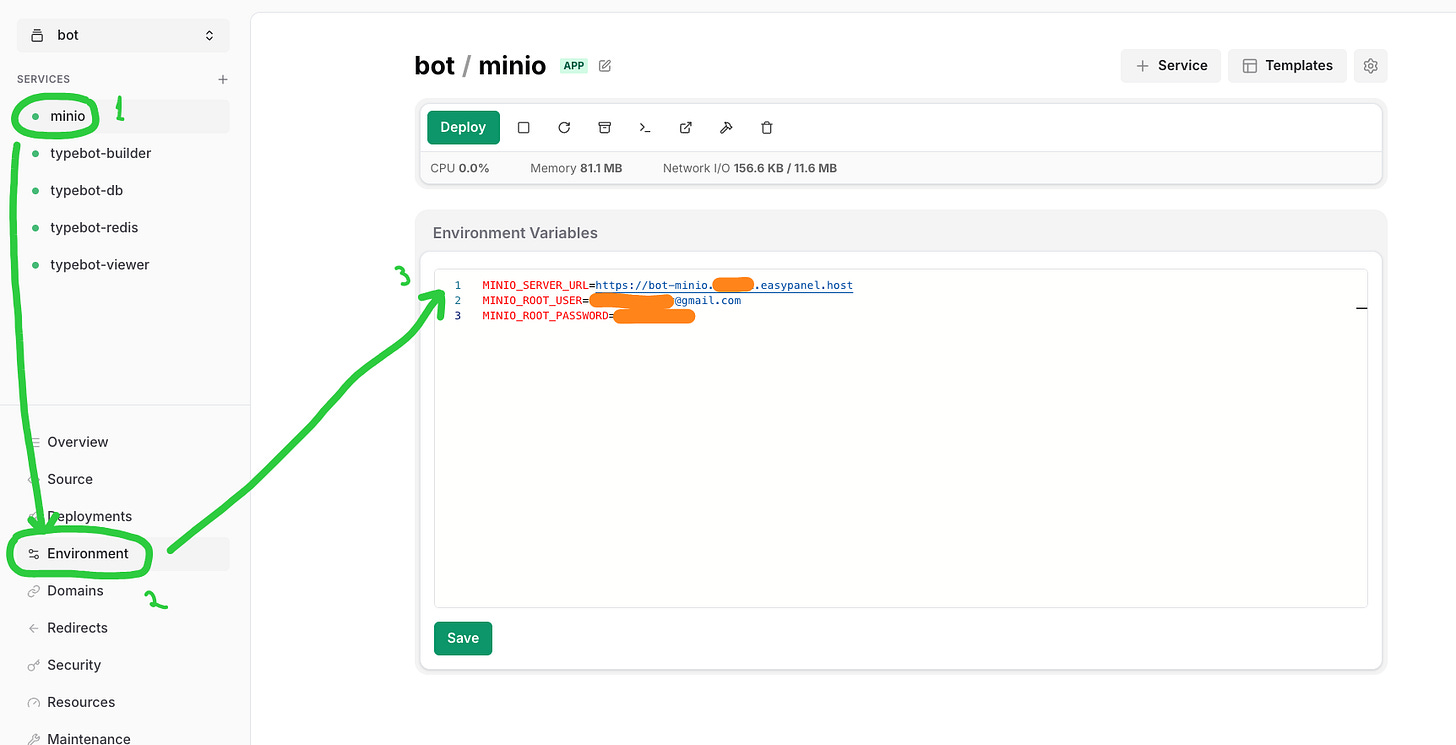Image resolution: width=1456 pixels, height=745 pixels.
Task: Select the minio service
Action: click(x=123, y=116)
